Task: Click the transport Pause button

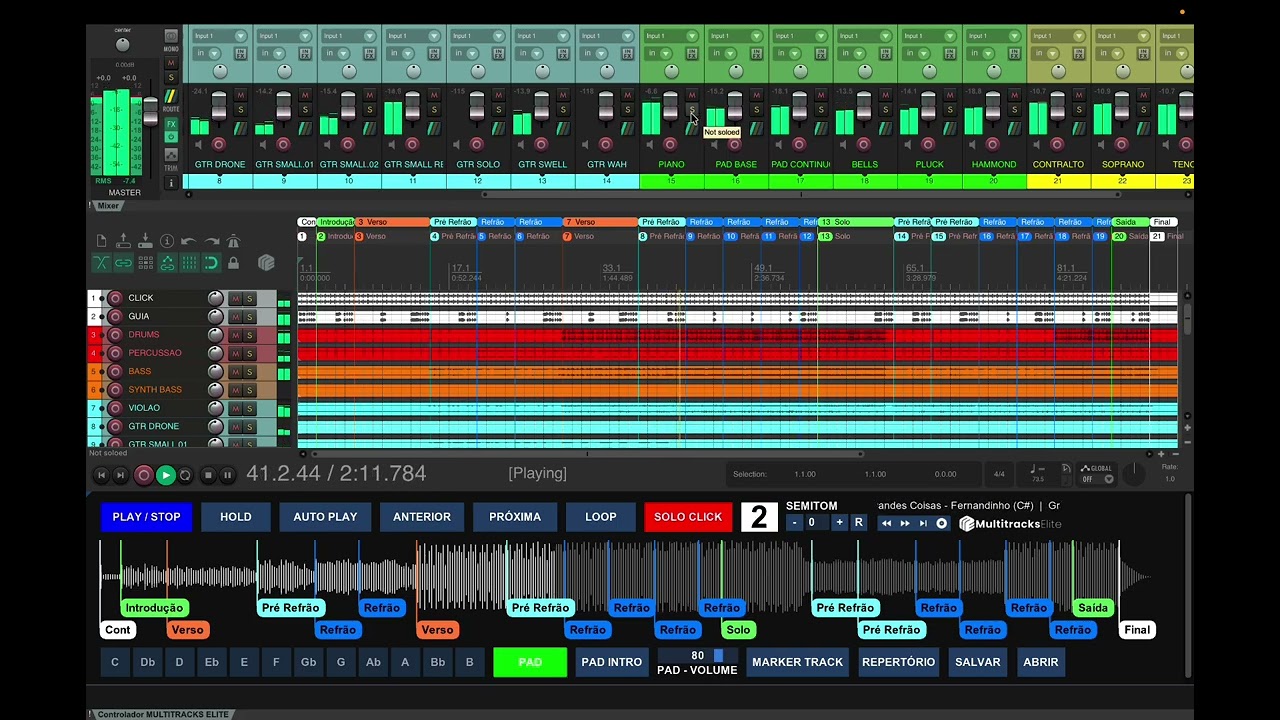Action: coord(228,475)
